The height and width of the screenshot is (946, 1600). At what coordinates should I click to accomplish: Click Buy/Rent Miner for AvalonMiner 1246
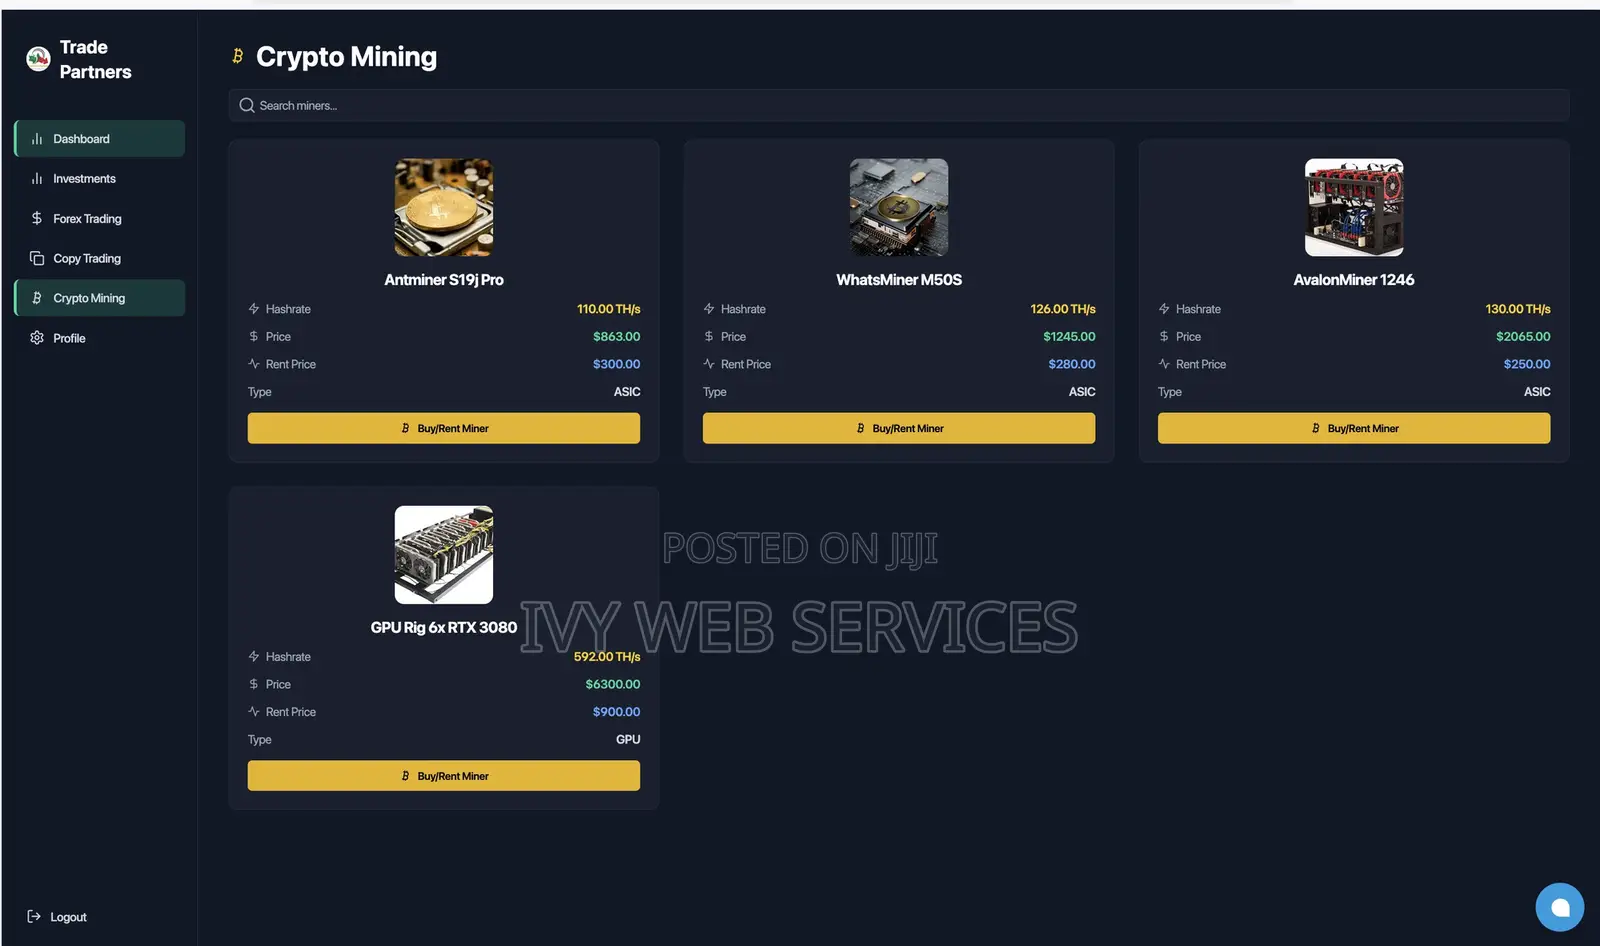1354,428
